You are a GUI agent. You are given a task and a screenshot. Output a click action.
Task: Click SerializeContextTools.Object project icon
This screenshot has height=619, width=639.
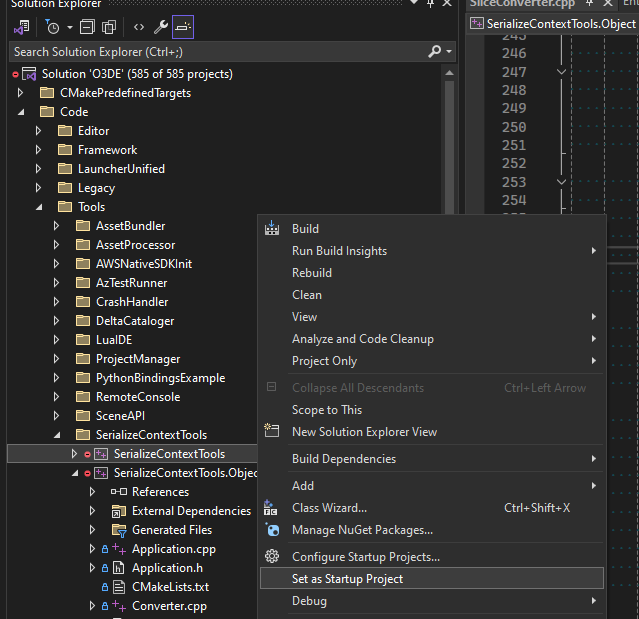[101, 473]
